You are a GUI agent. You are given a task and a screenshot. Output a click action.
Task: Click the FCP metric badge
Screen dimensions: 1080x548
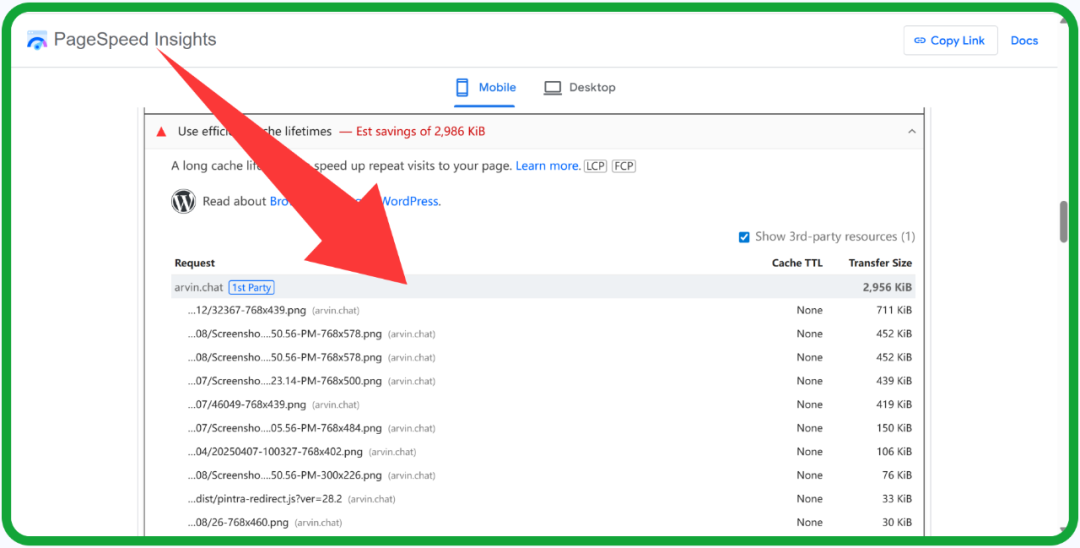pyautogui.click(x=624, y=166)
